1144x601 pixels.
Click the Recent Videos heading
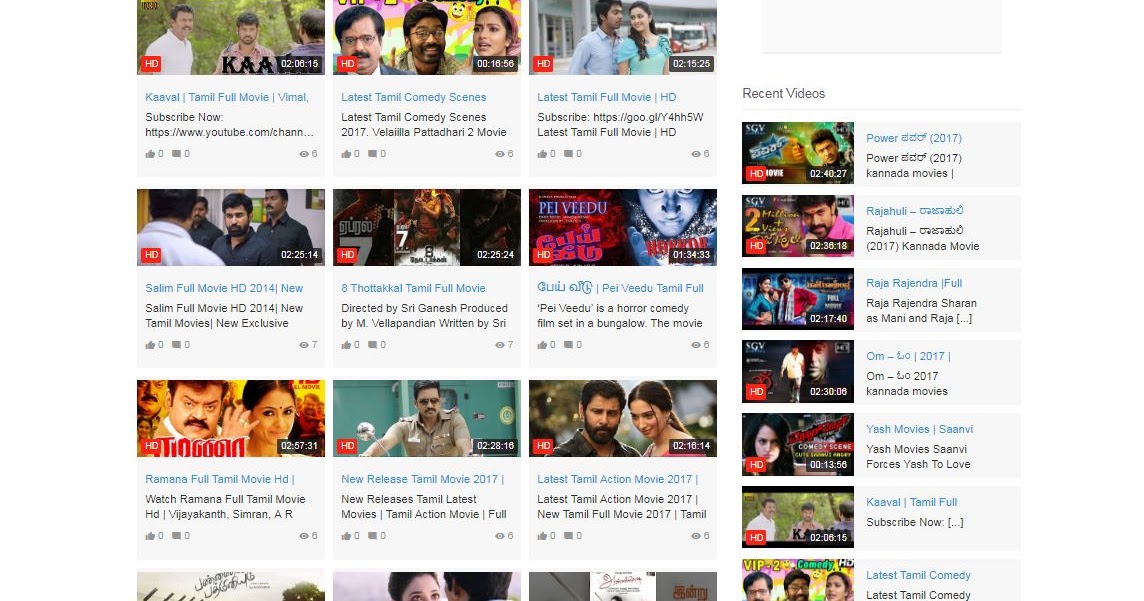[x=784, y=93]
